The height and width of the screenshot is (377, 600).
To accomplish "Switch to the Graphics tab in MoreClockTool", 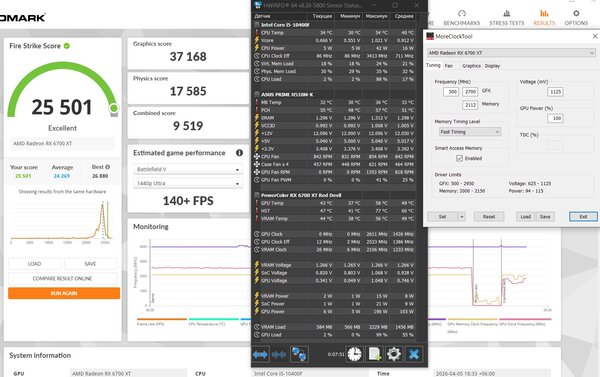I will point(471,66).
